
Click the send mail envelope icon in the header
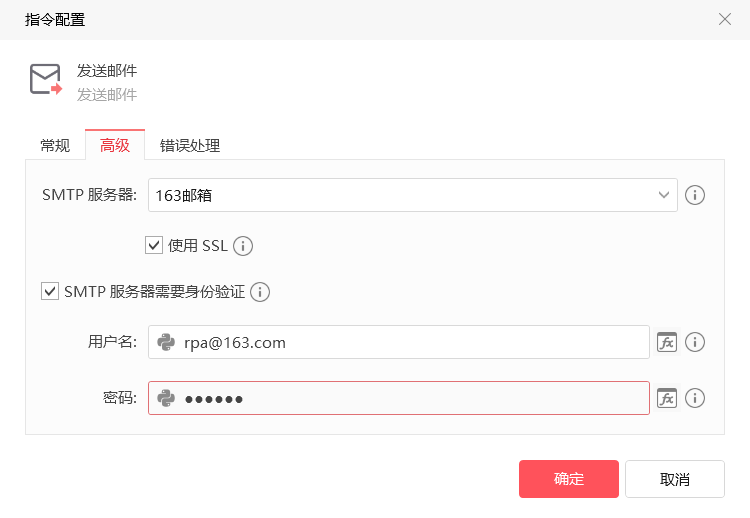coord(45,80)
